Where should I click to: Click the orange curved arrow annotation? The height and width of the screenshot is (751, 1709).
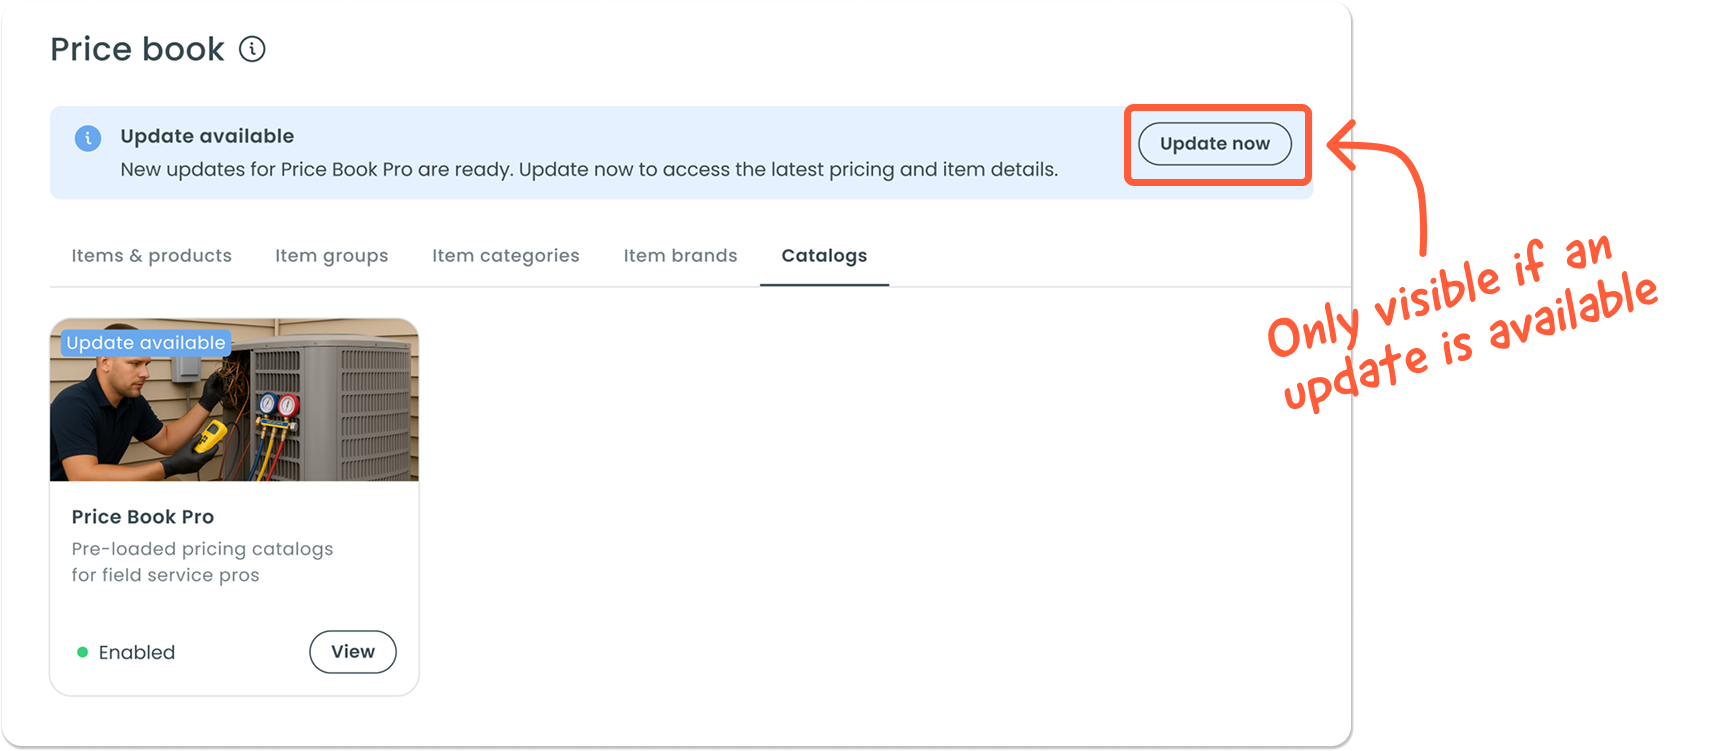pyautogui.click(x=1379, y=187)
